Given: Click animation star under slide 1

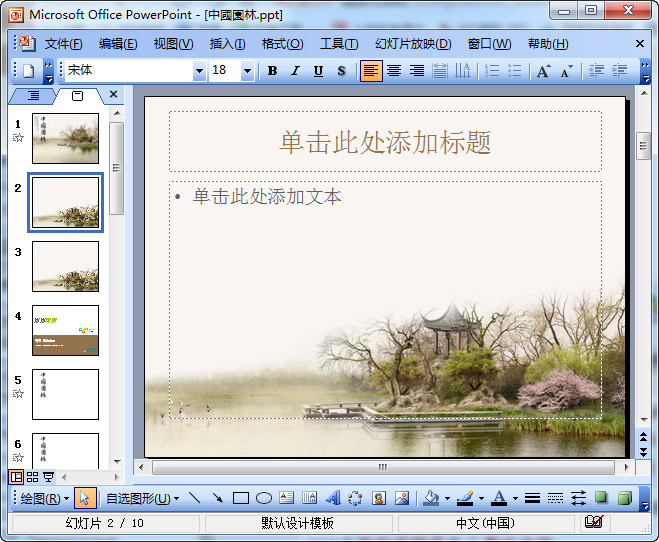Looking at the screenshot, I should [18, 137].
